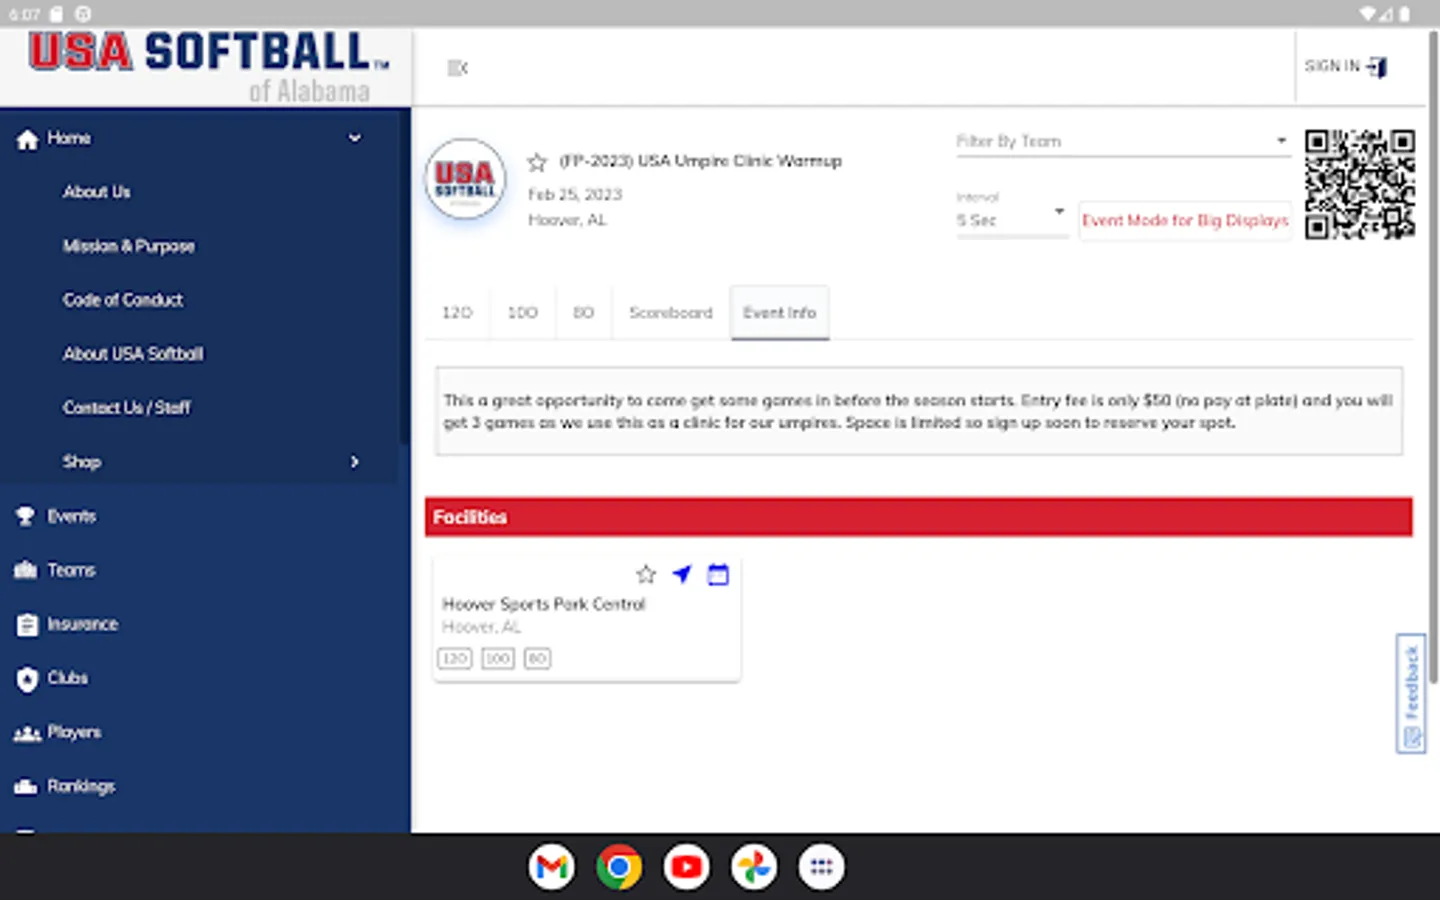The height and width of the screenshot is (900, 1440).
Task: Favorite the event with the title star
Action: point(537,162)
